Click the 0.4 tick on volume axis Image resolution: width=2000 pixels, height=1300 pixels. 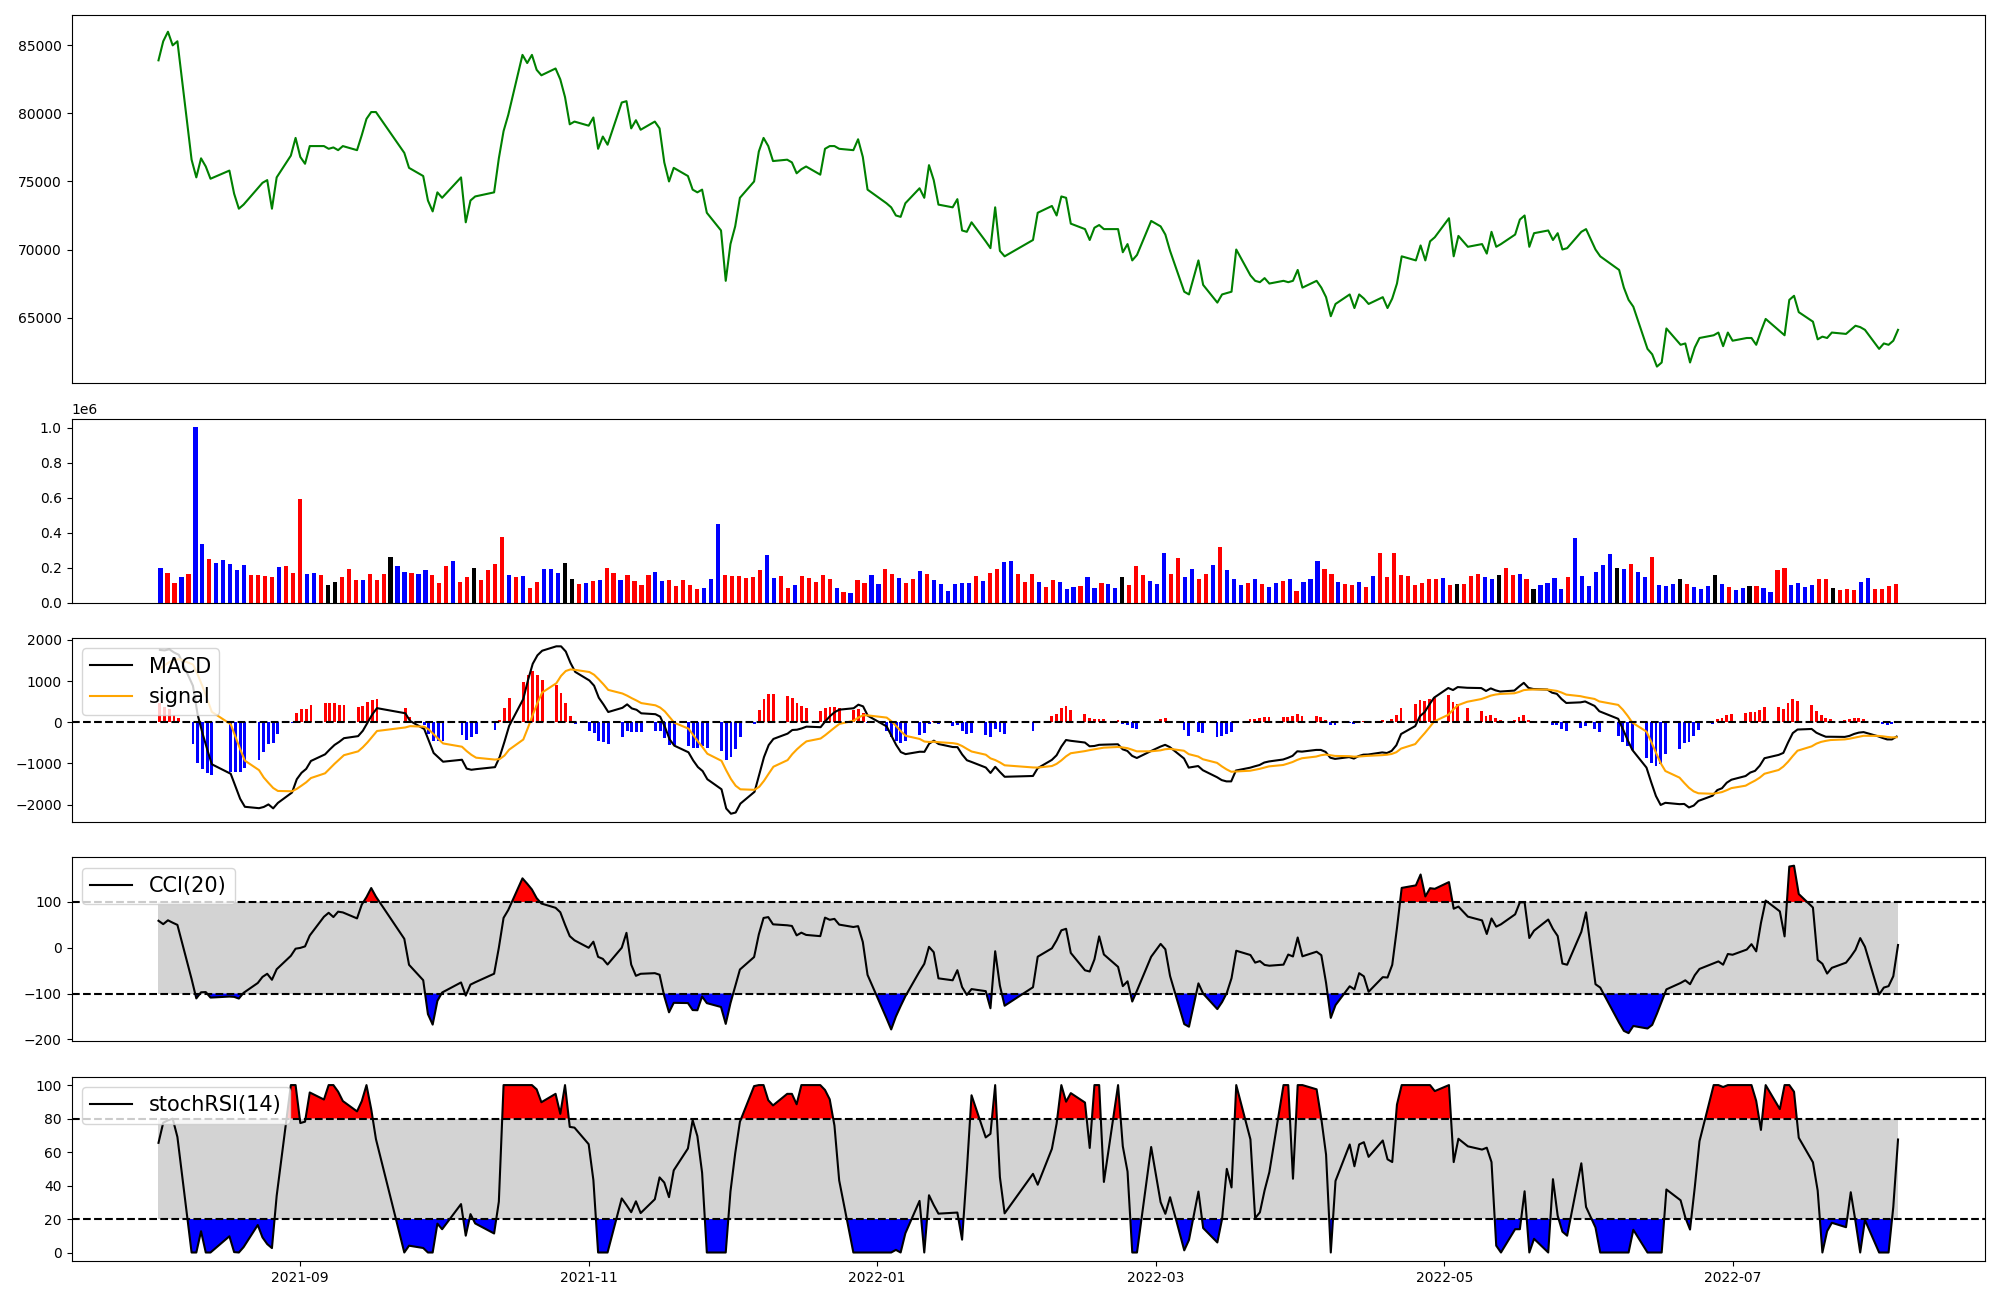click(x=51, y=533)
